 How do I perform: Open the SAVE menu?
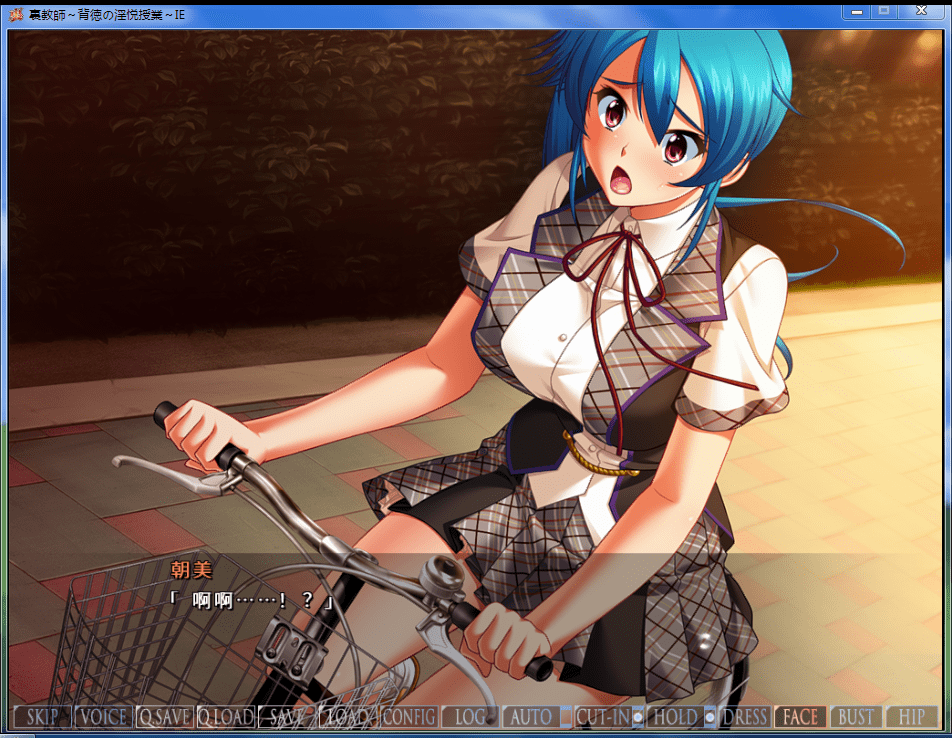click(286, 717)
